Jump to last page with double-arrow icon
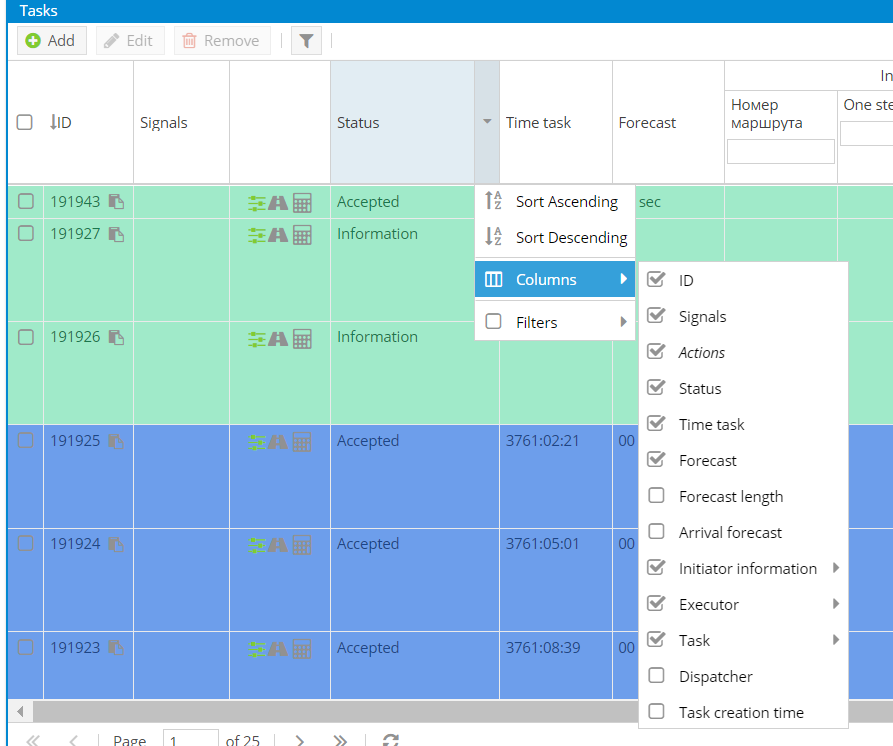The image size is (893, 746). pyautogui.click(x=340, y=740)
